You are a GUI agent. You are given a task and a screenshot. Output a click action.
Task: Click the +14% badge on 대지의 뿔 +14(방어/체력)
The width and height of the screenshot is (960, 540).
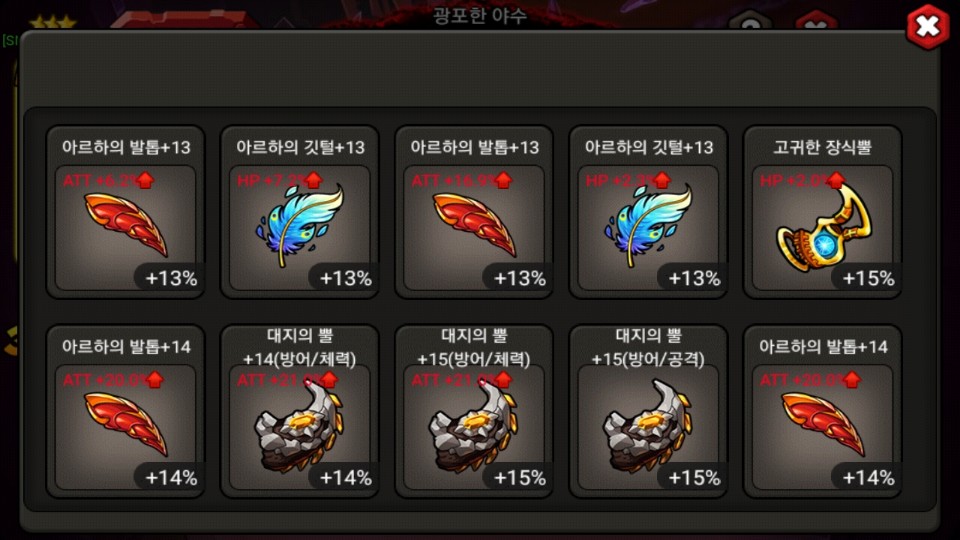coord(345,478)
